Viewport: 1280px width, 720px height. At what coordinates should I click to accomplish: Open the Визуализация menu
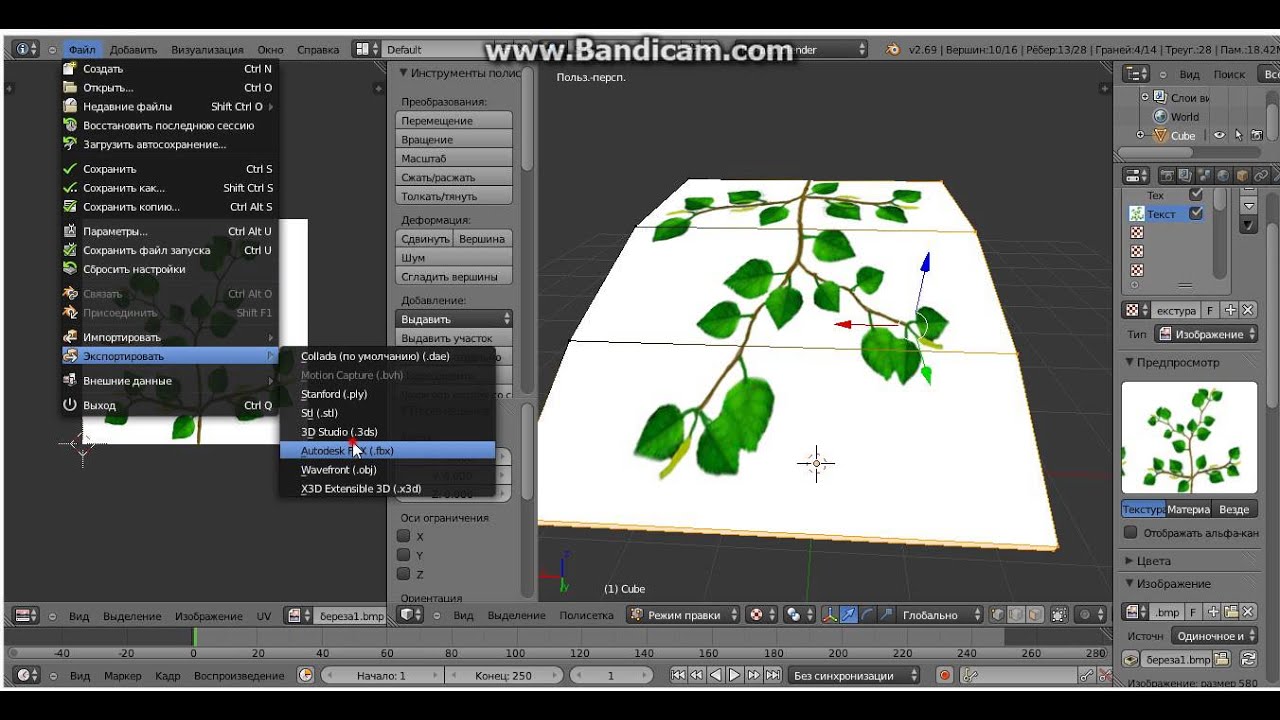tap(207, 49)
